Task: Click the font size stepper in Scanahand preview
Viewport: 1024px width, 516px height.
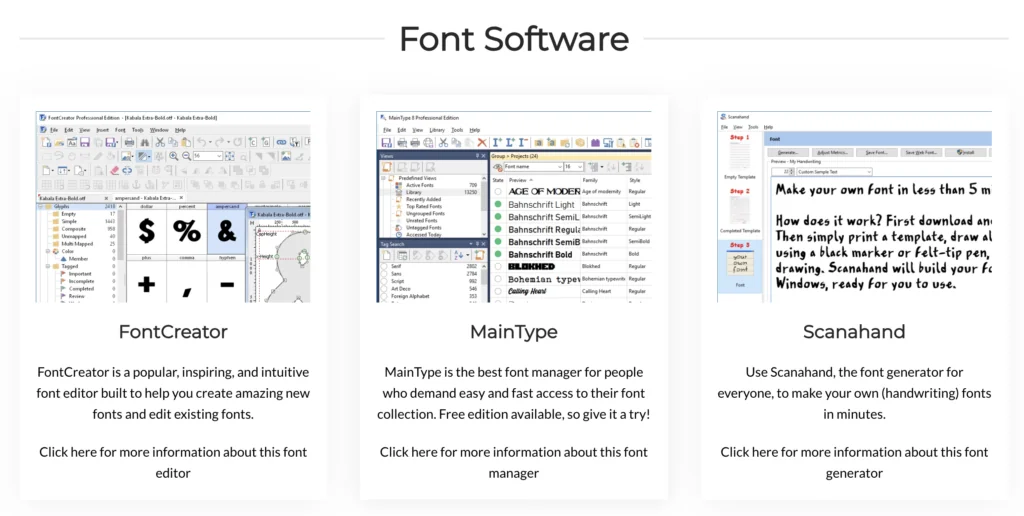Action: pos(792,172)
